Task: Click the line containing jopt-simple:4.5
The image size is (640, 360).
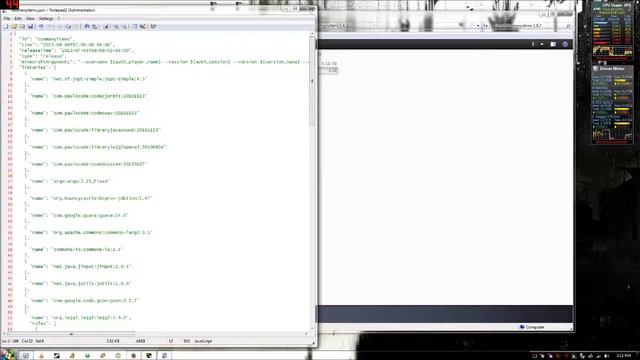Action: (89, 79)
